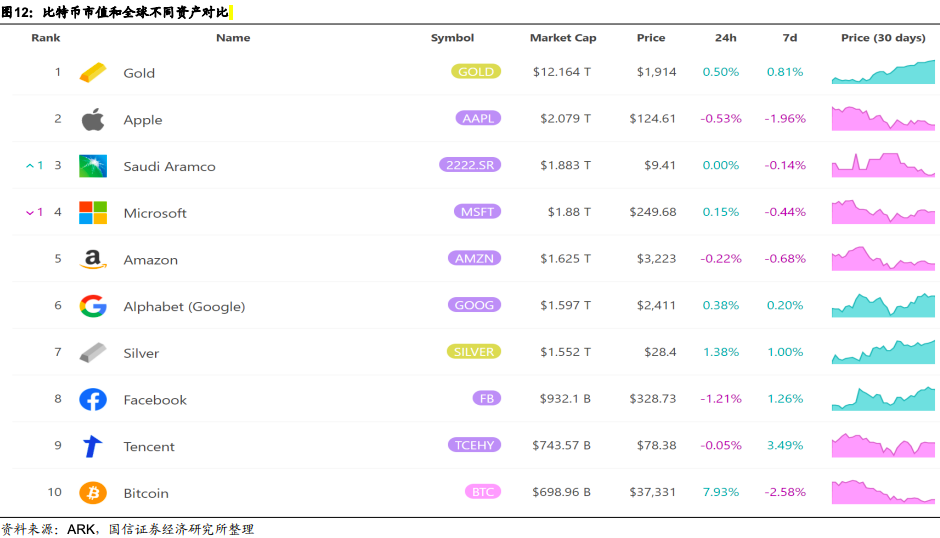Click the GOLD symbol badge
The image size is (940, 538).
point(476,71)
